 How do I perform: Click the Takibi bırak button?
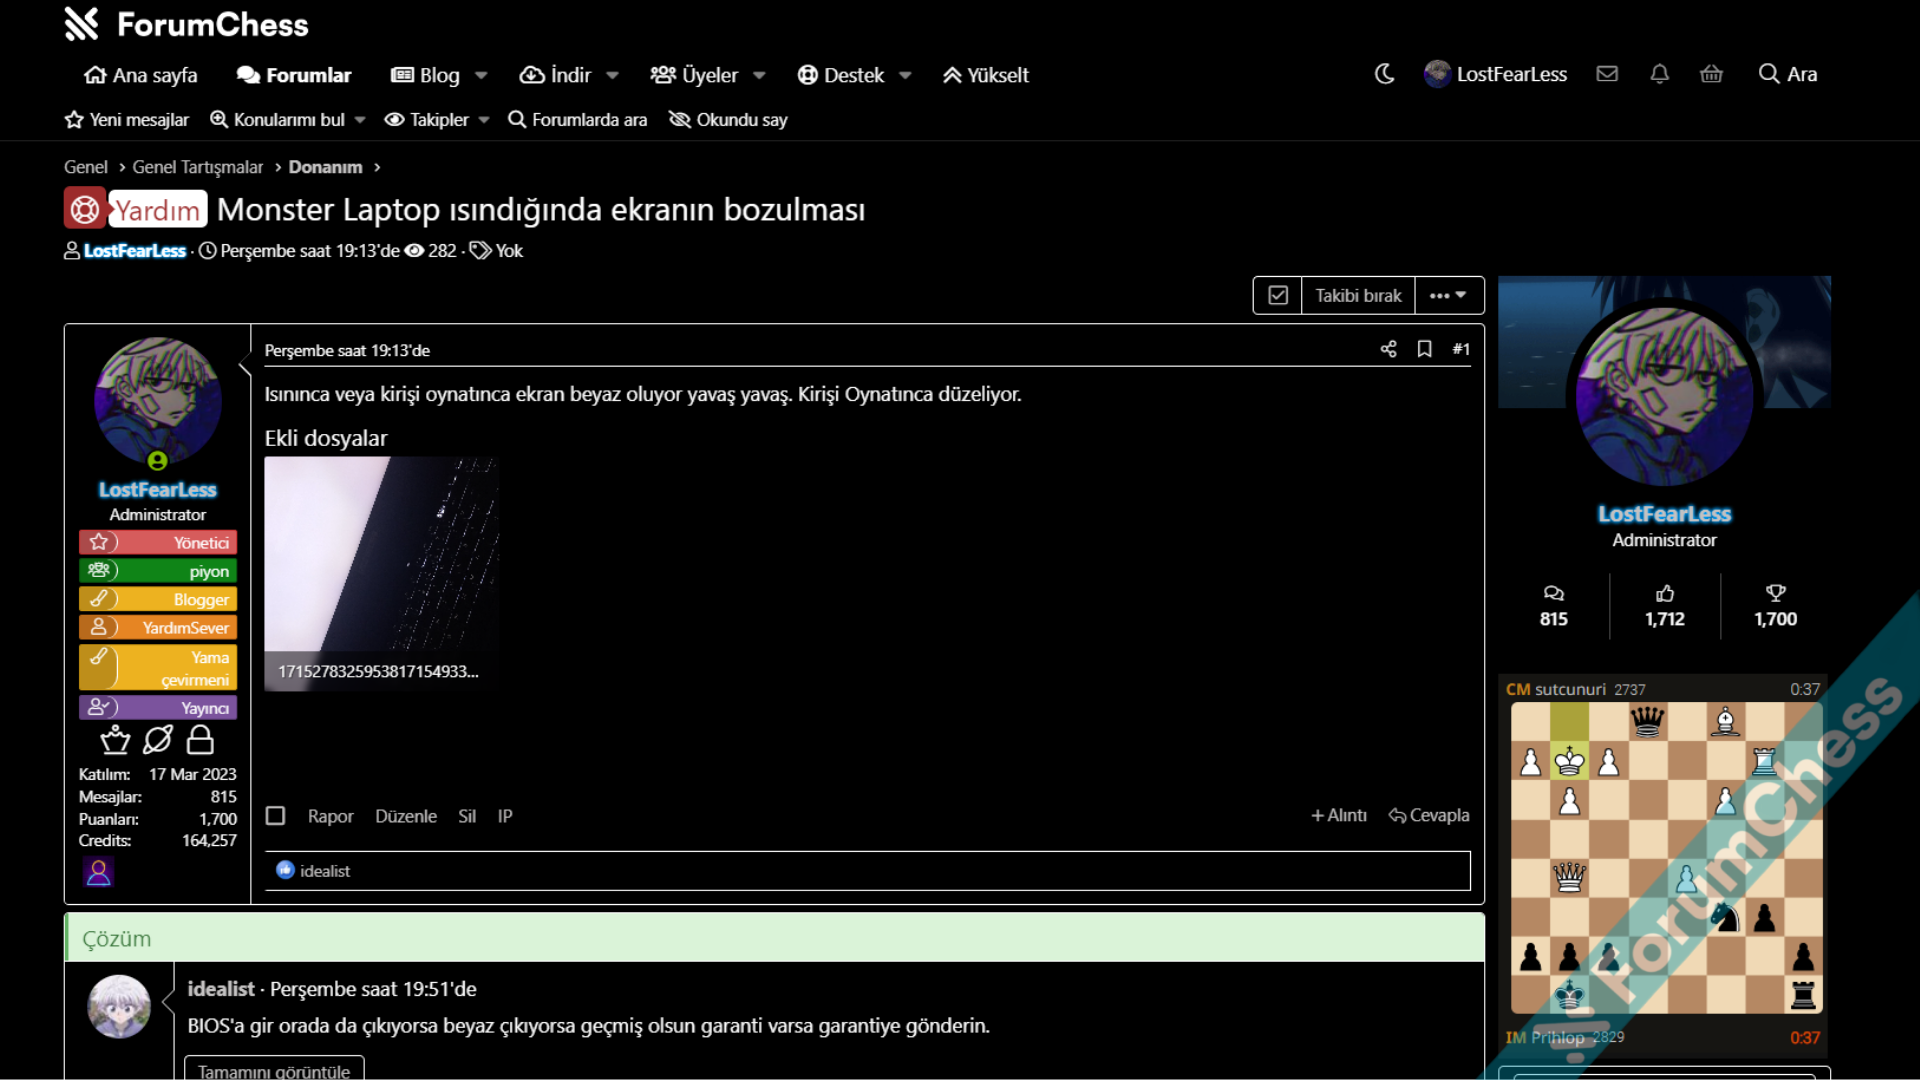pyautogui.click(x=1358, y=296)
